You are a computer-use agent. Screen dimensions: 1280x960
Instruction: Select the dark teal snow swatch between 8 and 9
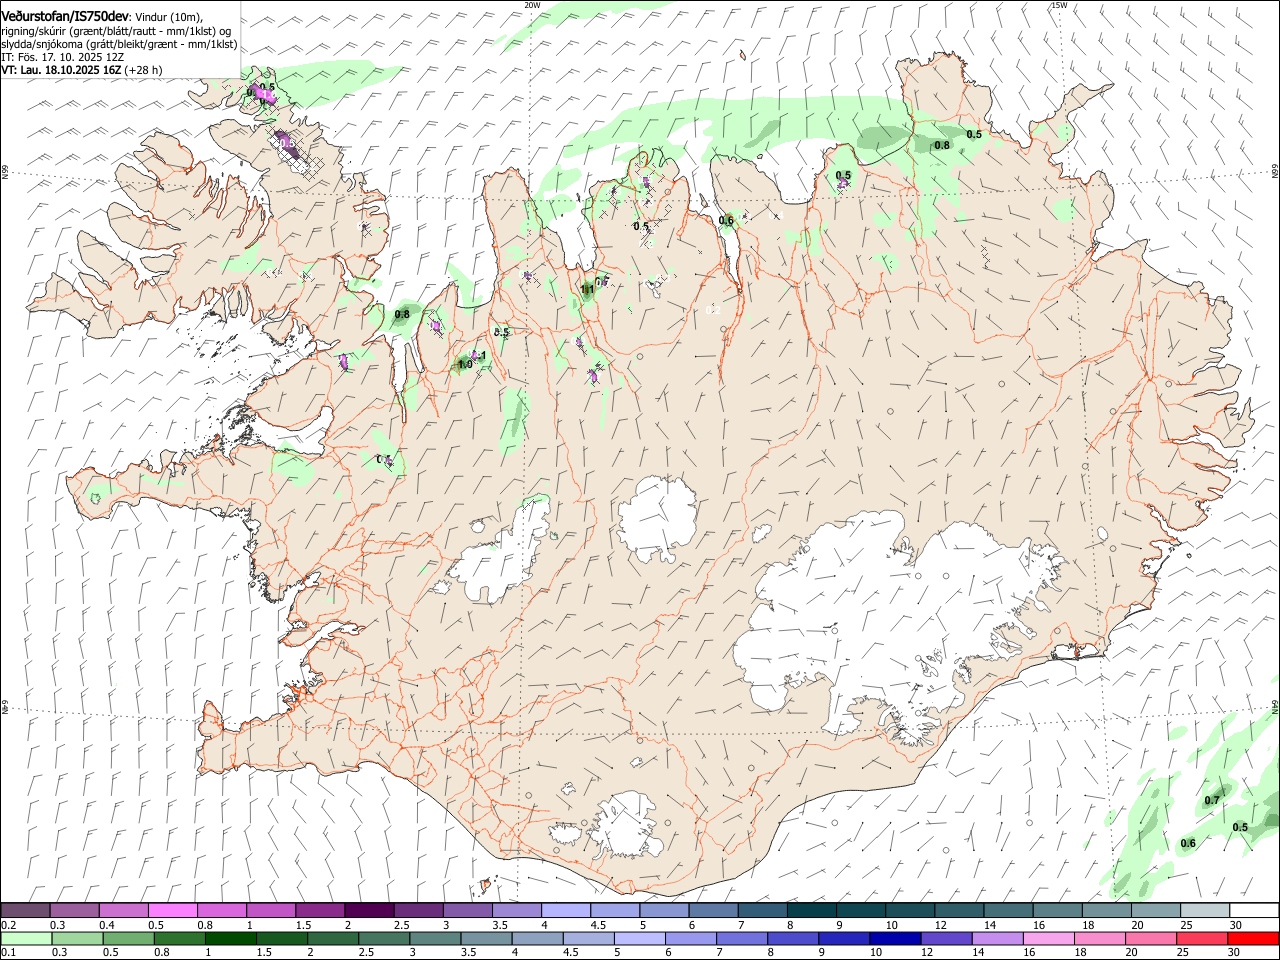click(x=810, y=910)
